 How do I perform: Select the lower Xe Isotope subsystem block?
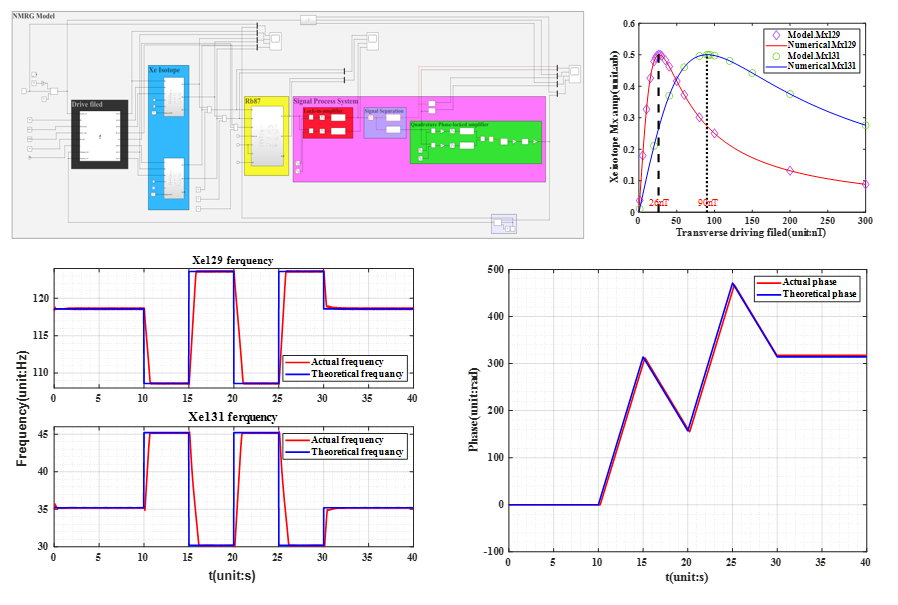pos(169,180)
